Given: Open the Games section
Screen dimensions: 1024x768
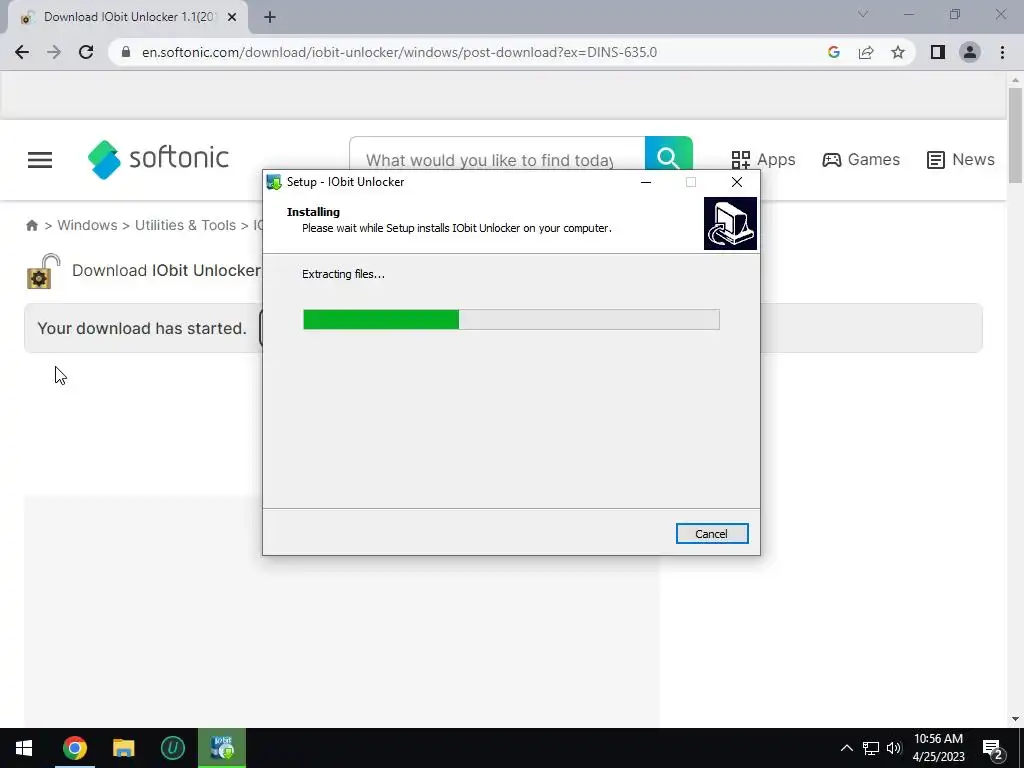Looking at the screenshot, I should coord(861,159).
